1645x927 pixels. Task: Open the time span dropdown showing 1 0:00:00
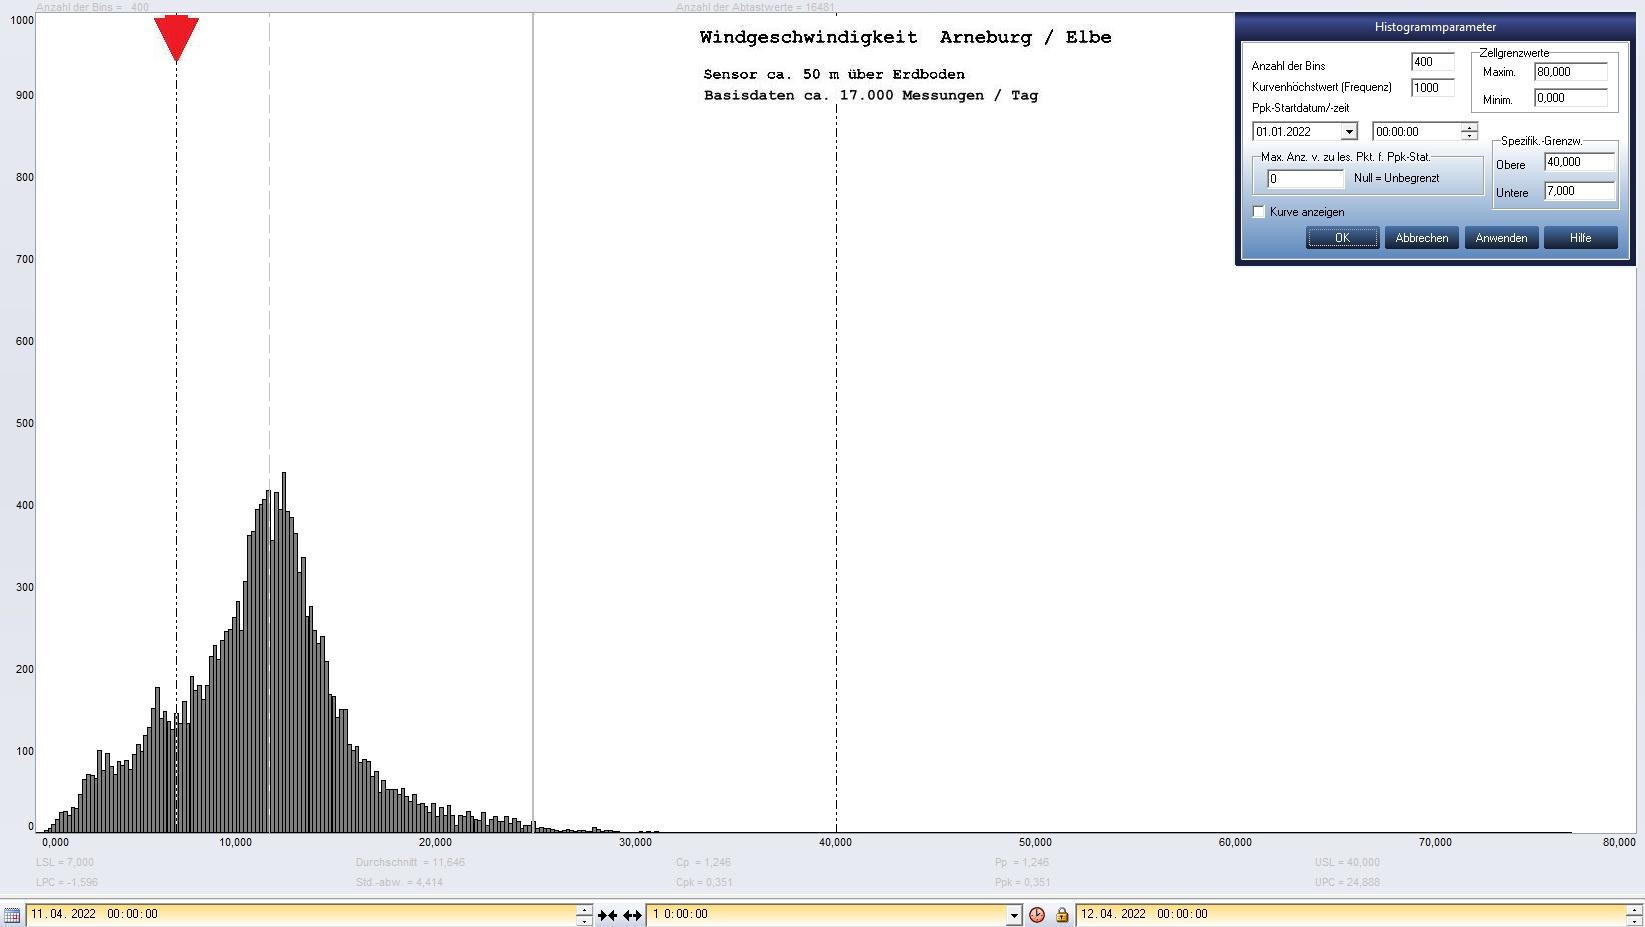pyautogui.click(x=1013, y=915)
